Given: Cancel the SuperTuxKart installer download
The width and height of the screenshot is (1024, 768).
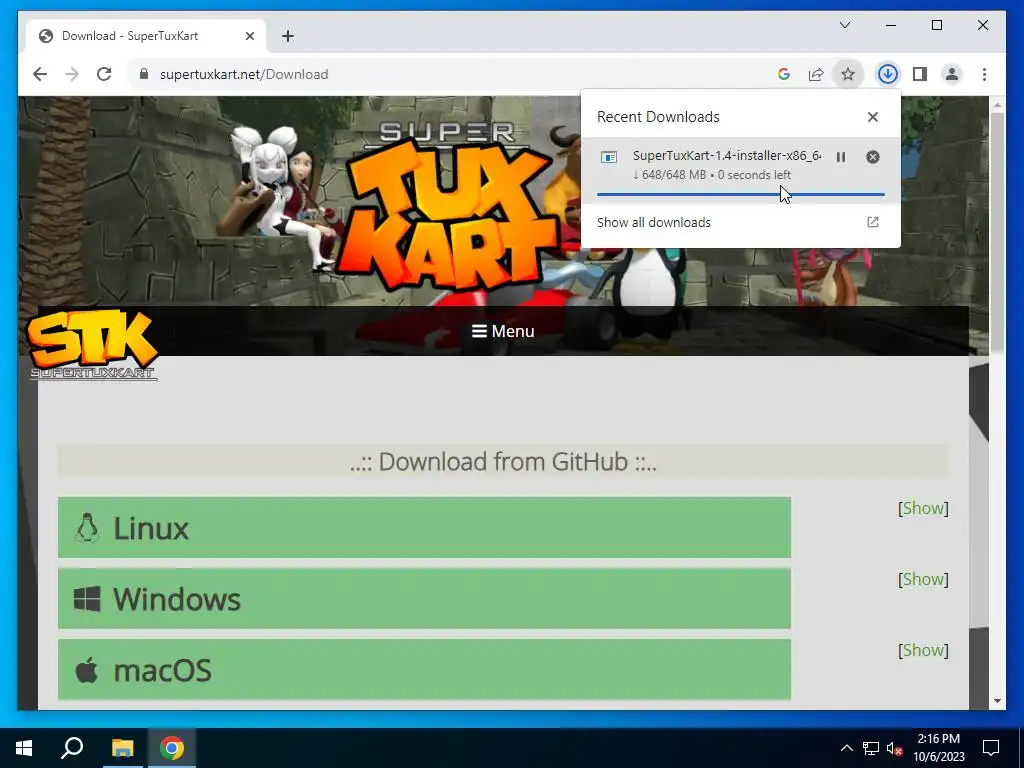Looking at the screenshot, I should (x=872, y=157).
